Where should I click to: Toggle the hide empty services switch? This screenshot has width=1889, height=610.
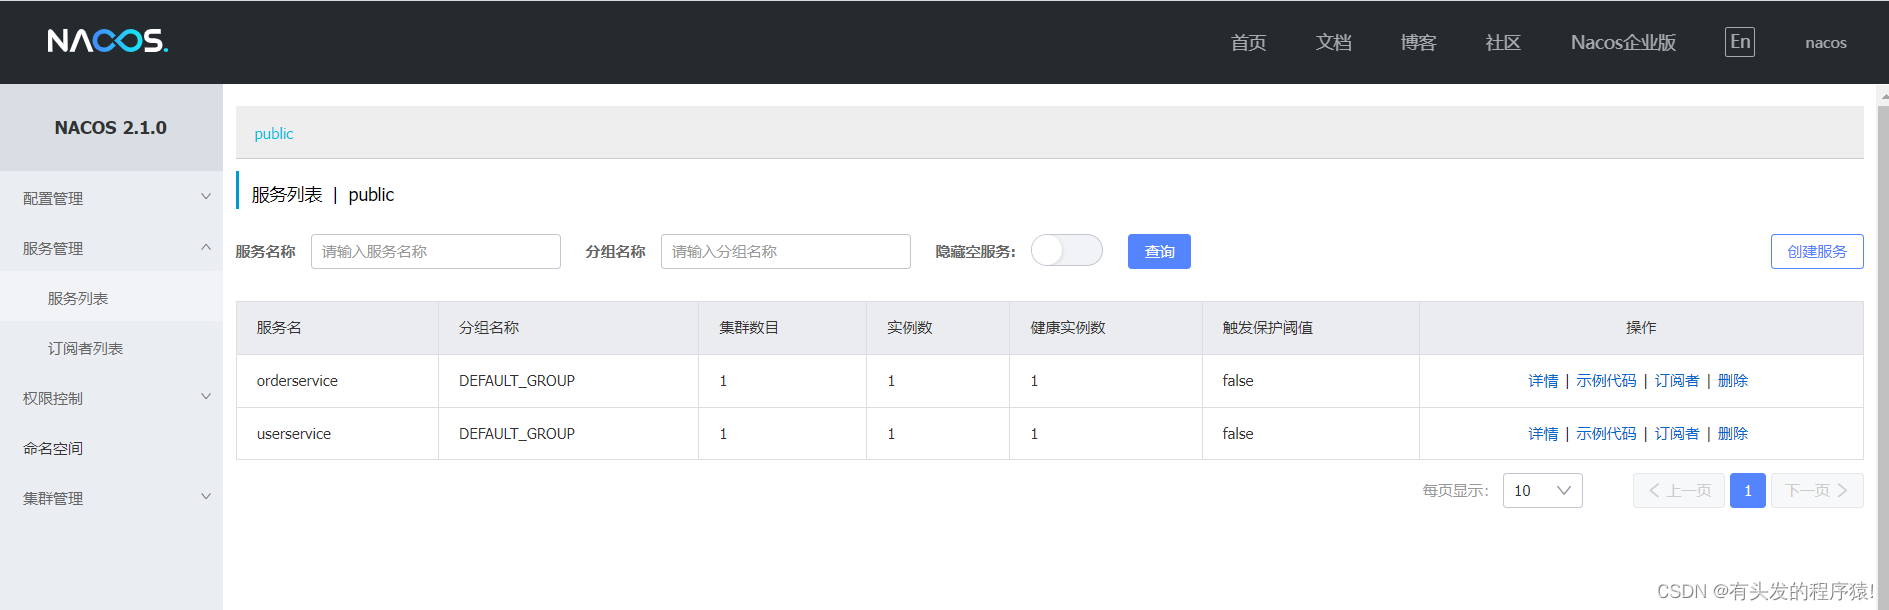coord(1066,251)
